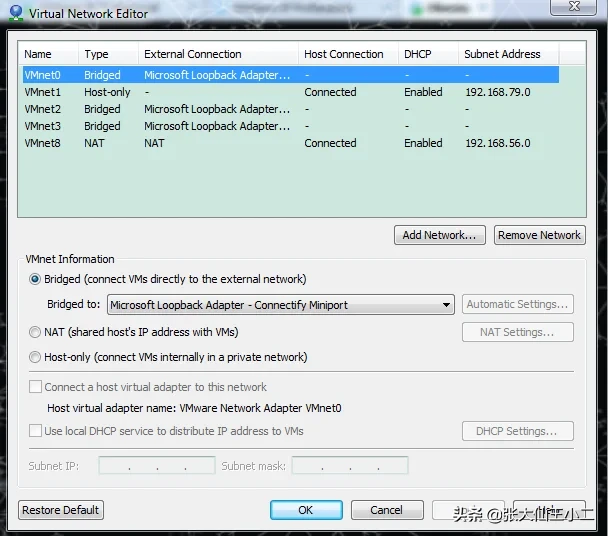Confirm changes with the OK button
The width and height of the screenshot is (608, 536).
tap(306, 510)
